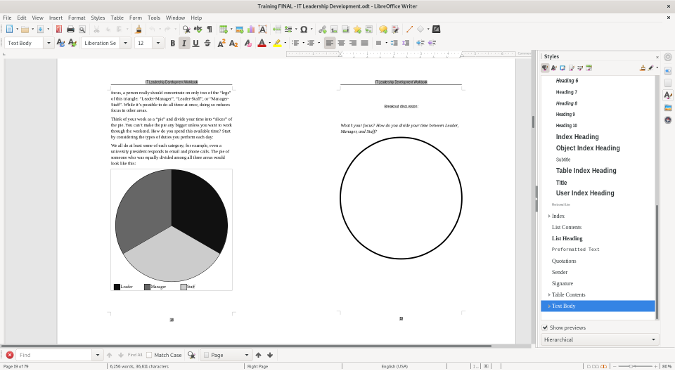Open sidebar Properties deck icon
This screenshot has width=675, height=370.
[x=668, y=70]
